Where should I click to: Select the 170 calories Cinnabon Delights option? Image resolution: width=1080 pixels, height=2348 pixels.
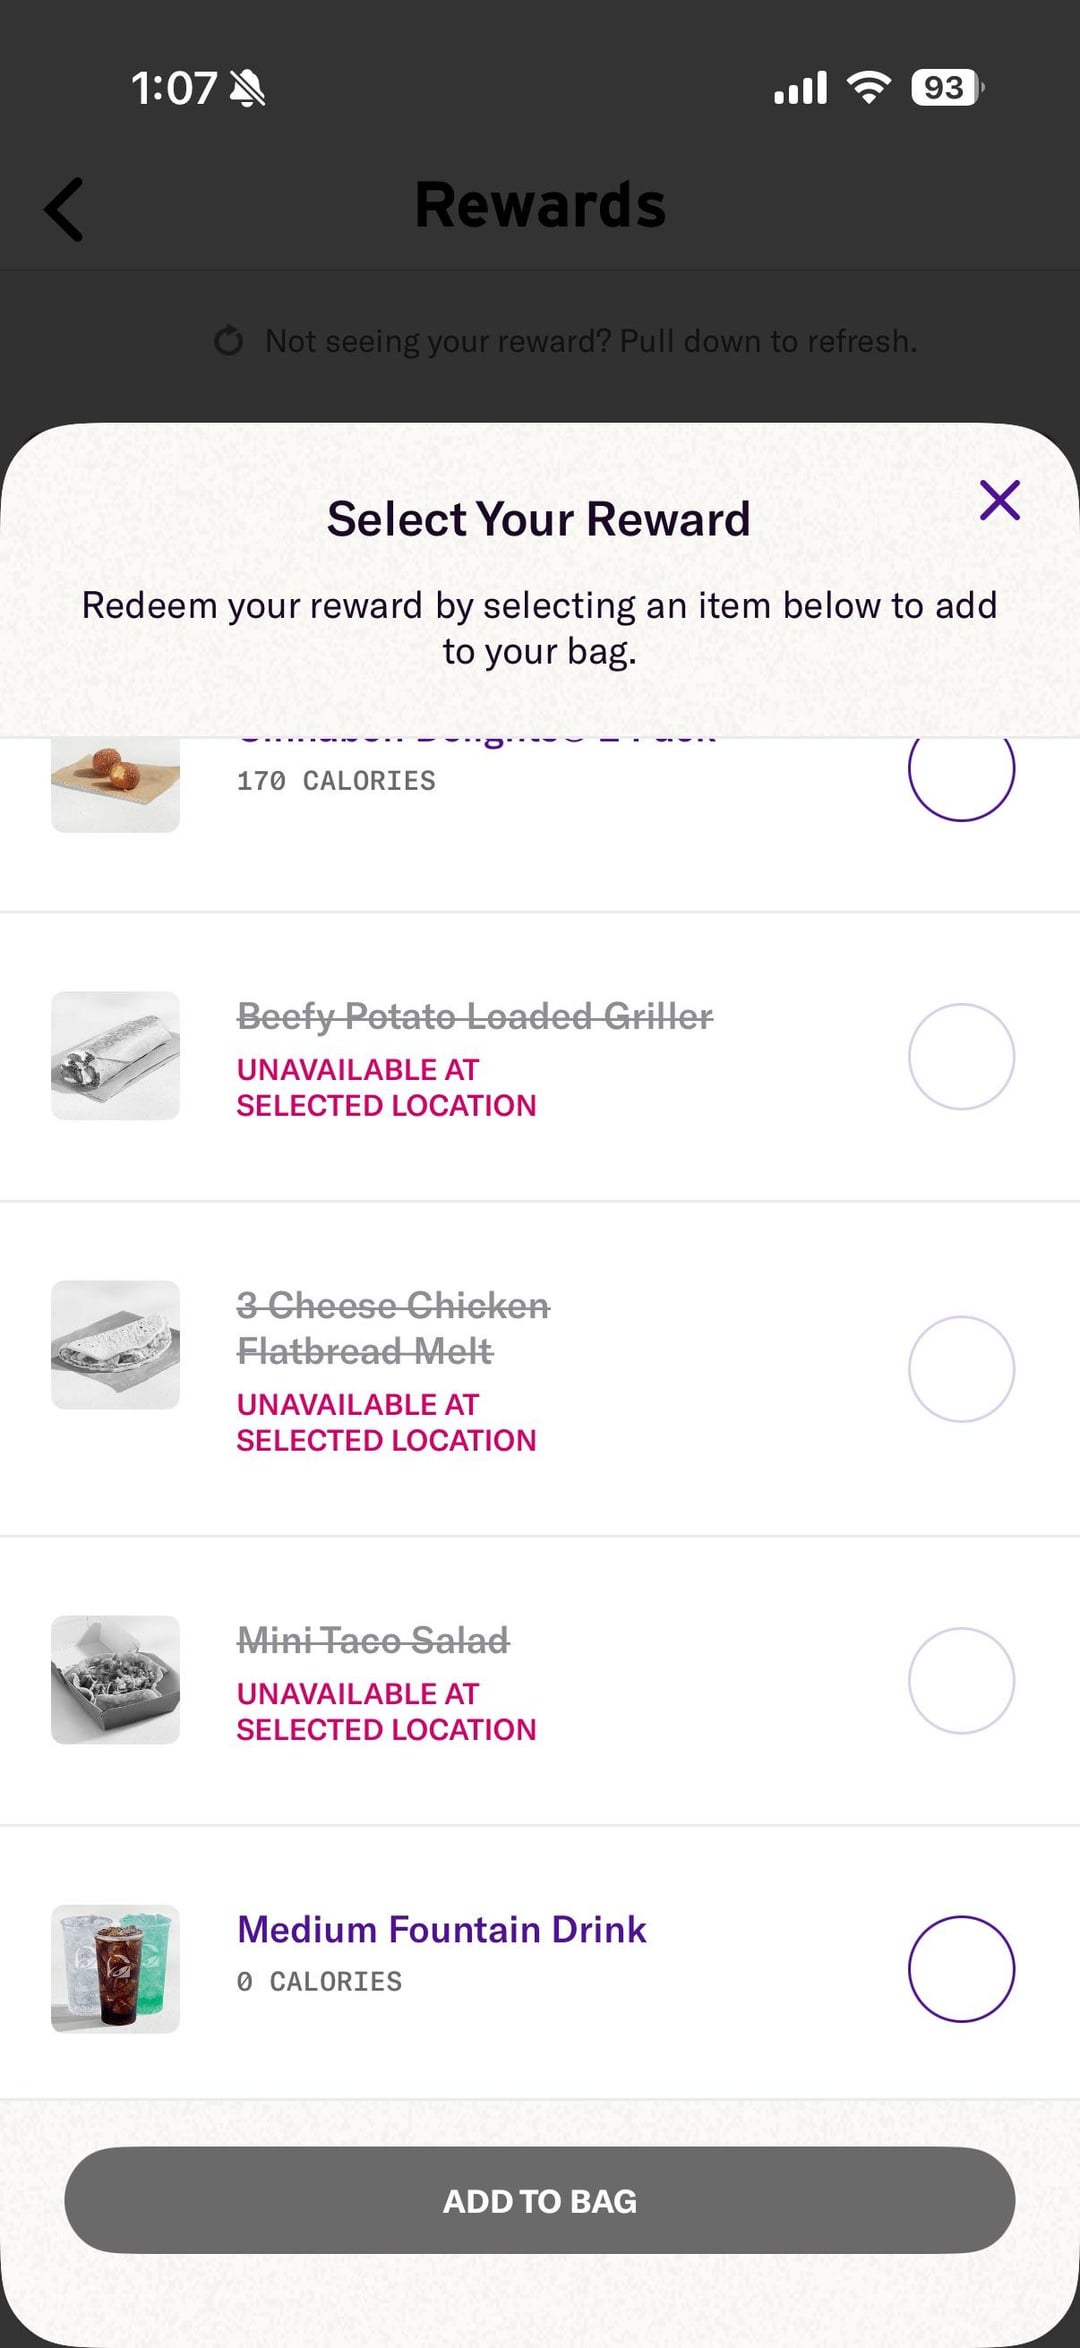coord(961,770)
